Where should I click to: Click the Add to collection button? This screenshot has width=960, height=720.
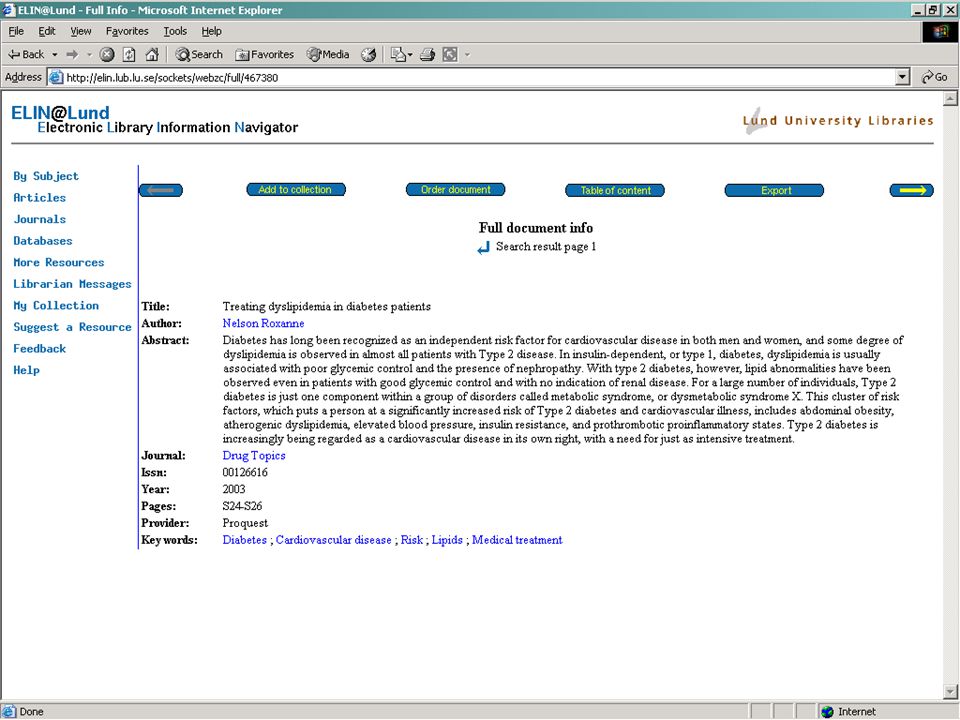click(296, 190)
